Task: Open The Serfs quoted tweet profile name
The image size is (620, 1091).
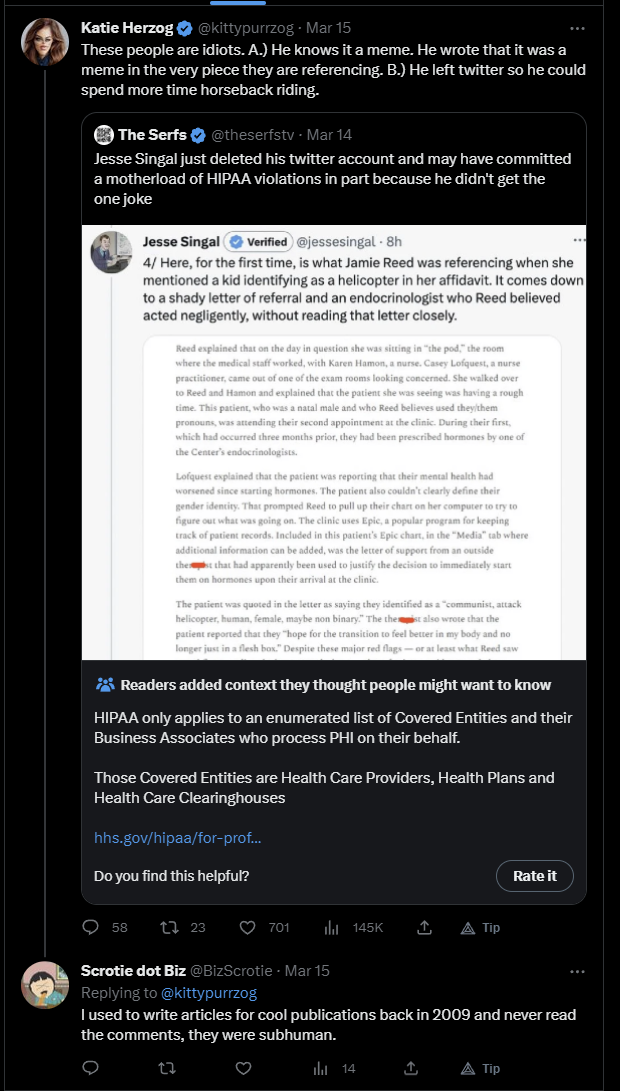Action: 152,134
